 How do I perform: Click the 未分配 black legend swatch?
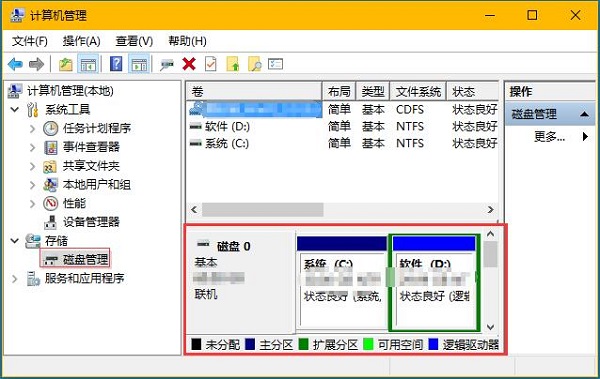(x=196, y=344)
